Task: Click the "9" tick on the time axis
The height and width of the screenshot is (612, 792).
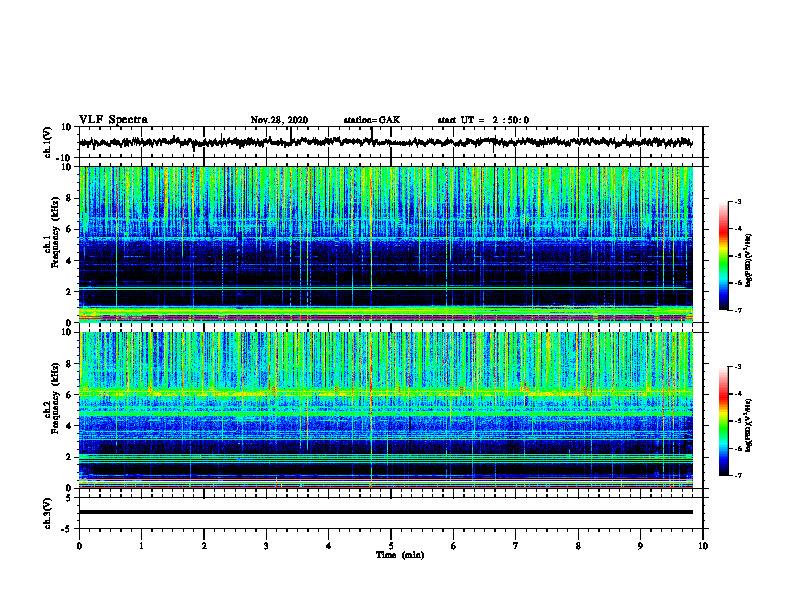Action: click(640, 546)
